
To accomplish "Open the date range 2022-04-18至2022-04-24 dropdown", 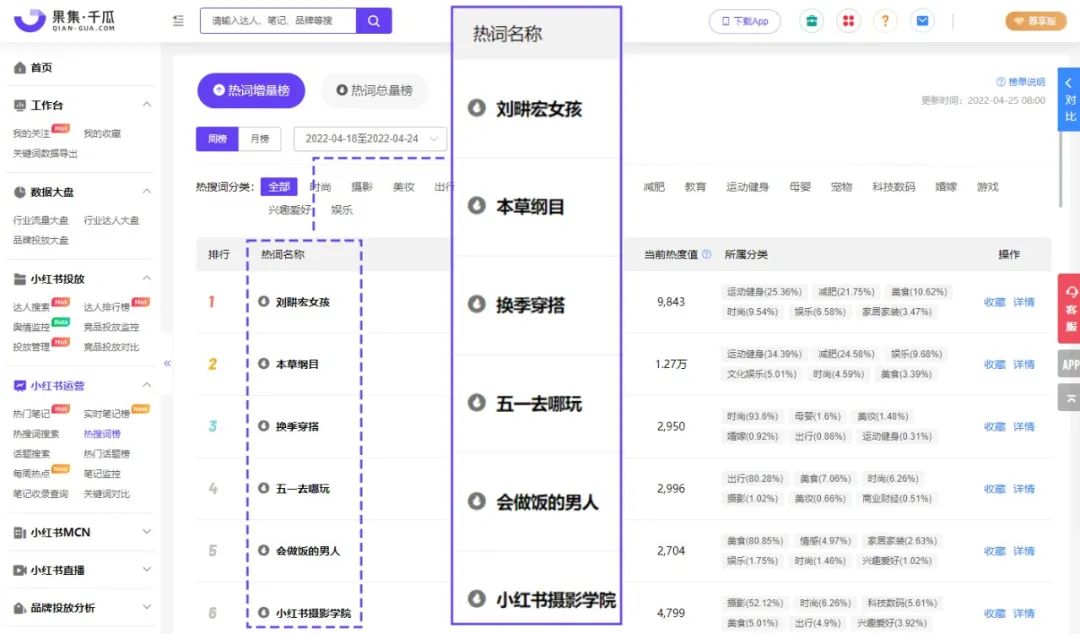I will pos(370,139).
